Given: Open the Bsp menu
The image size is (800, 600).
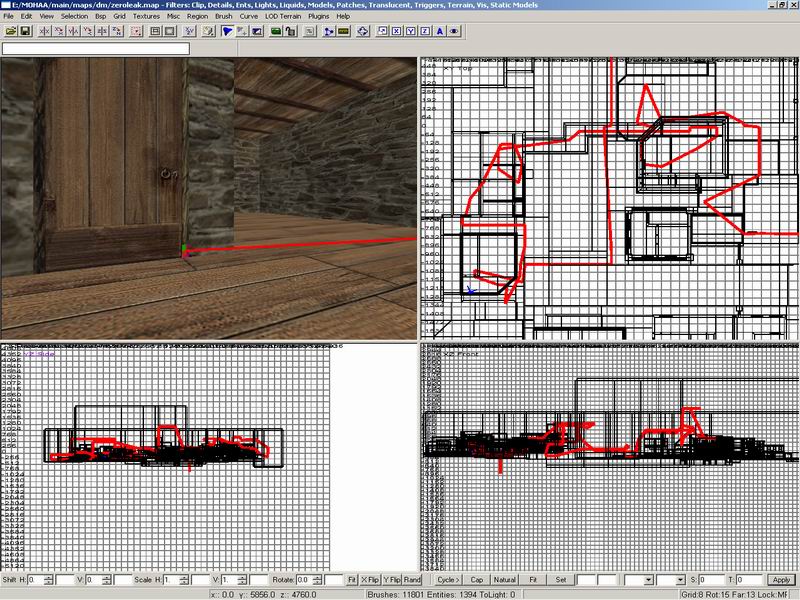Looking at the screenshot, I should [101, 16].
